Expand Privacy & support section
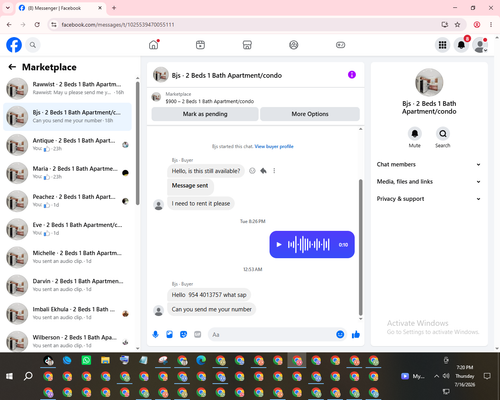The width and height of the screenshot is (500, 400). point(429,199)
